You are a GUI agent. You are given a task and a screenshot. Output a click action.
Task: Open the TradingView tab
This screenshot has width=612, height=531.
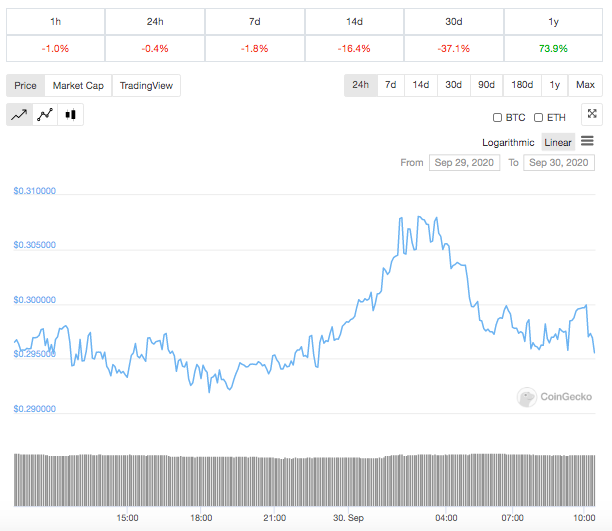coord(146,86)
